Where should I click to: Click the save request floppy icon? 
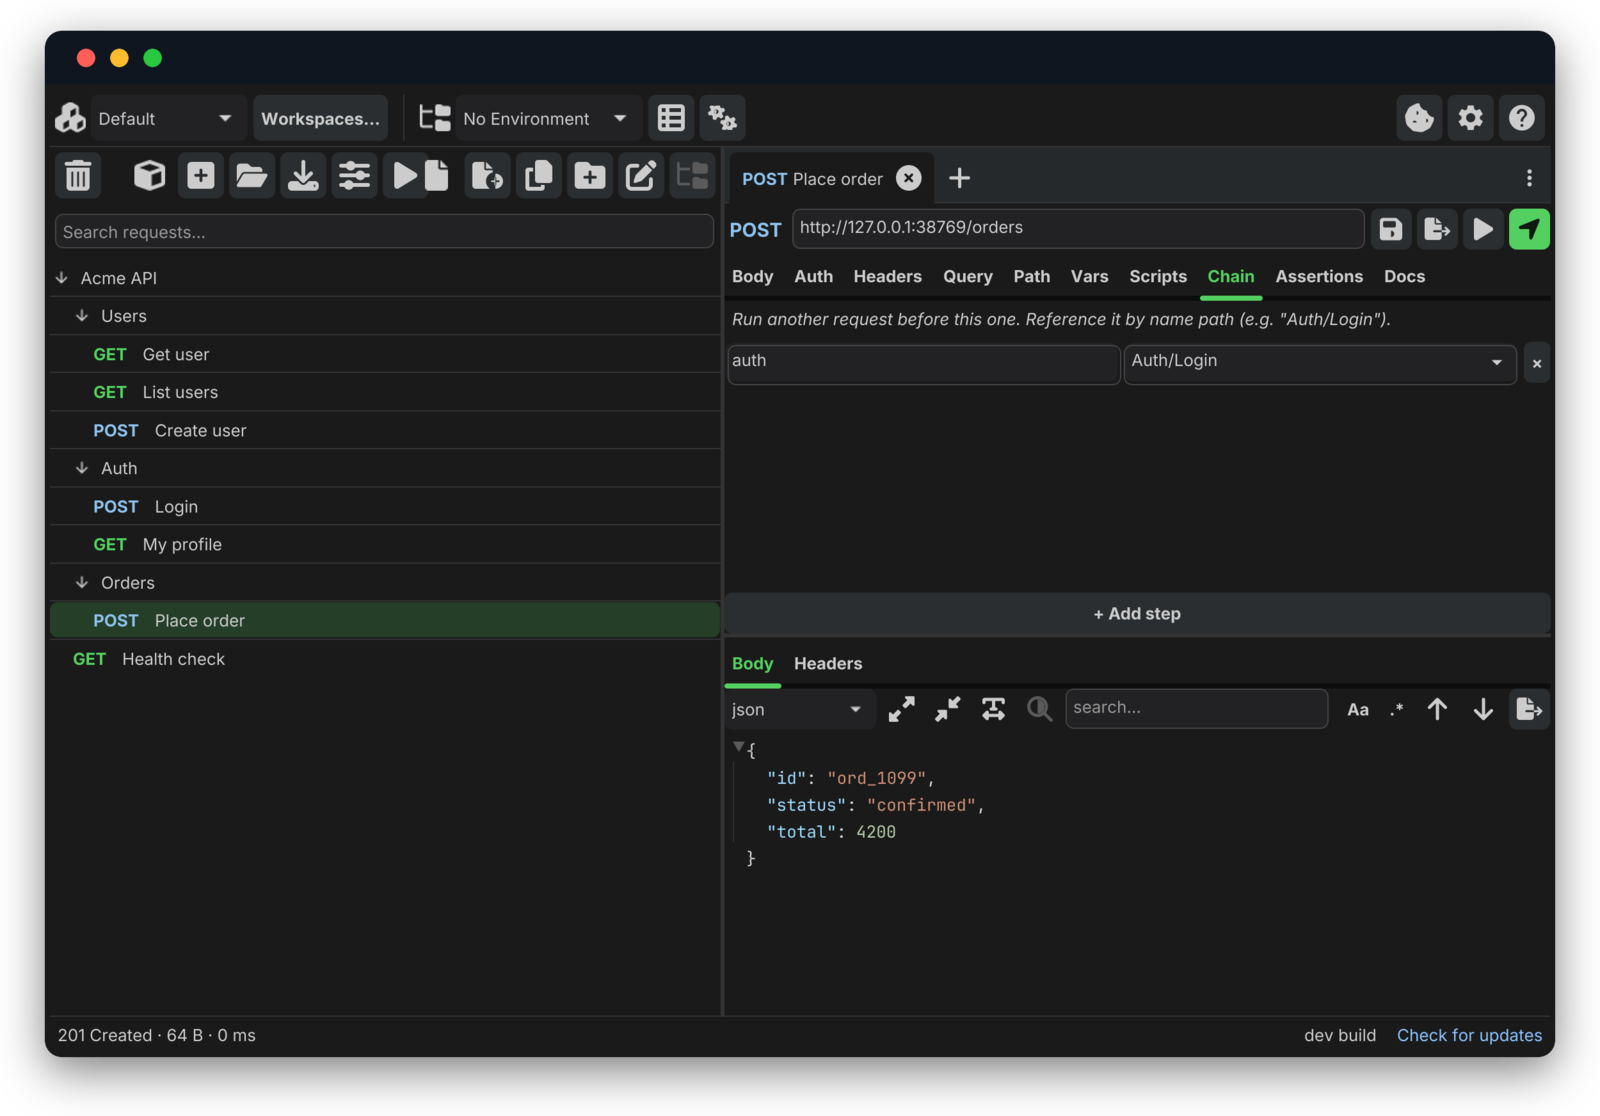(x=1390, y=229)
